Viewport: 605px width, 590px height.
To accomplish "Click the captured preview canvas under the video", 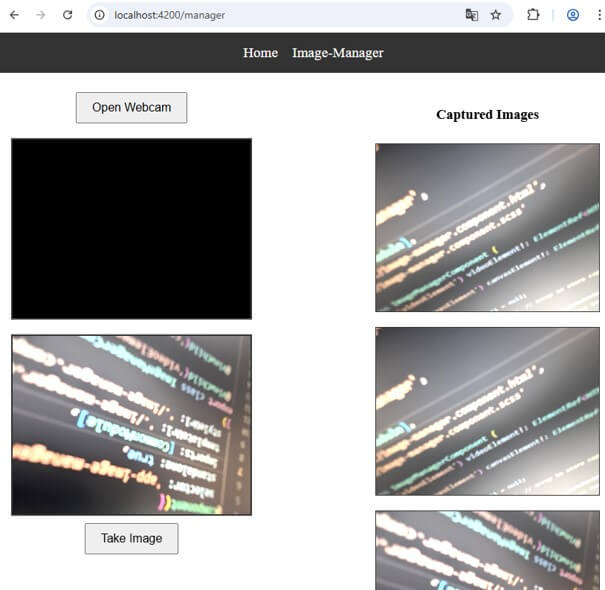I will tap(132, 425).
